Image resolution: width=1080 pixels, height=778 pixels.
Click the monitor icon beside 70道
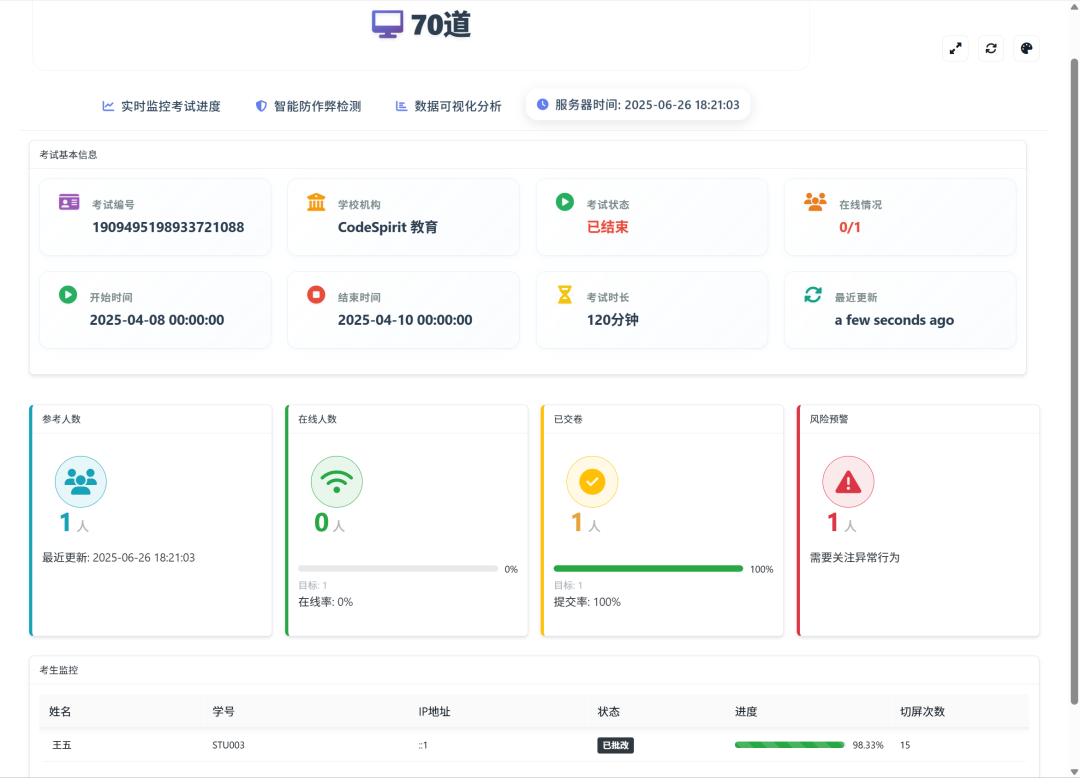pyautogui.click(x=387, y=24)
